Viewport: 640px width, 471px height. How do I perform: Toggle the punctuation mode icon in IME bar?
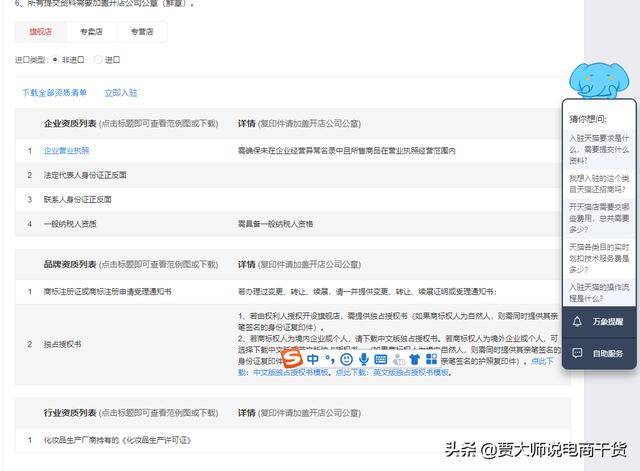330,359
